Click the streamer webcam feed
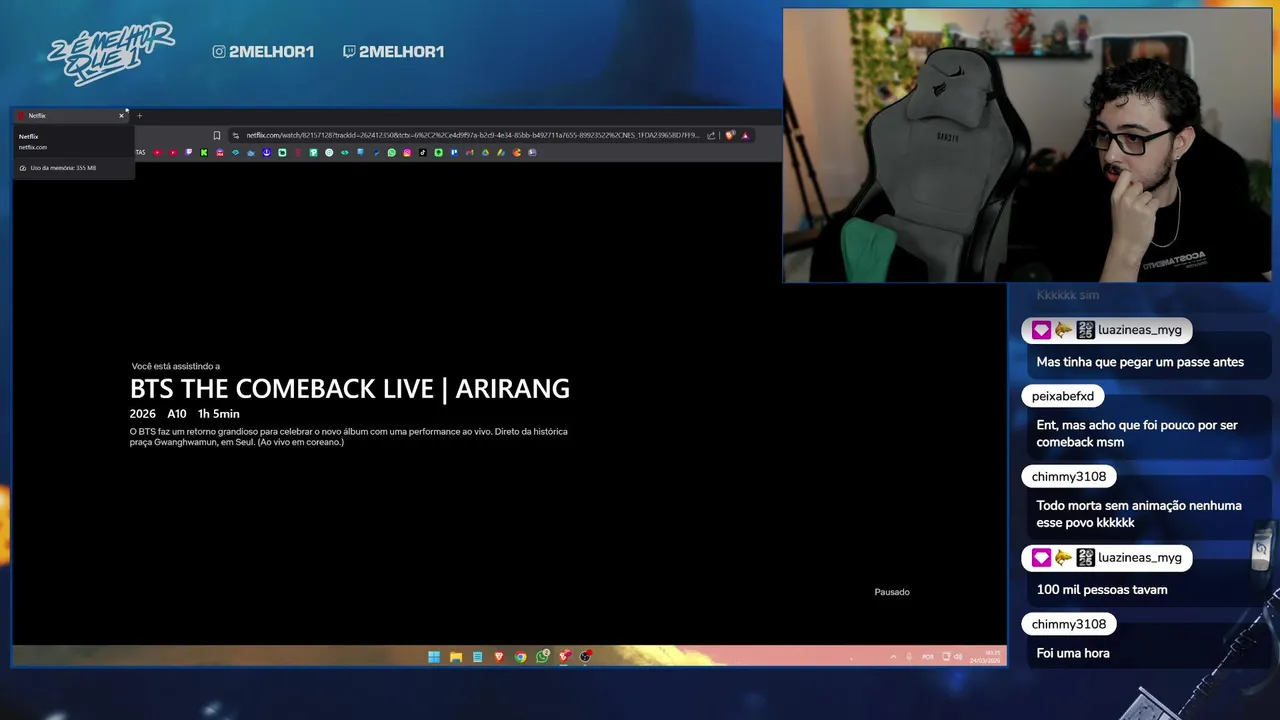The height and width of the screenshot is (720, 1280). click(1026, 146)
